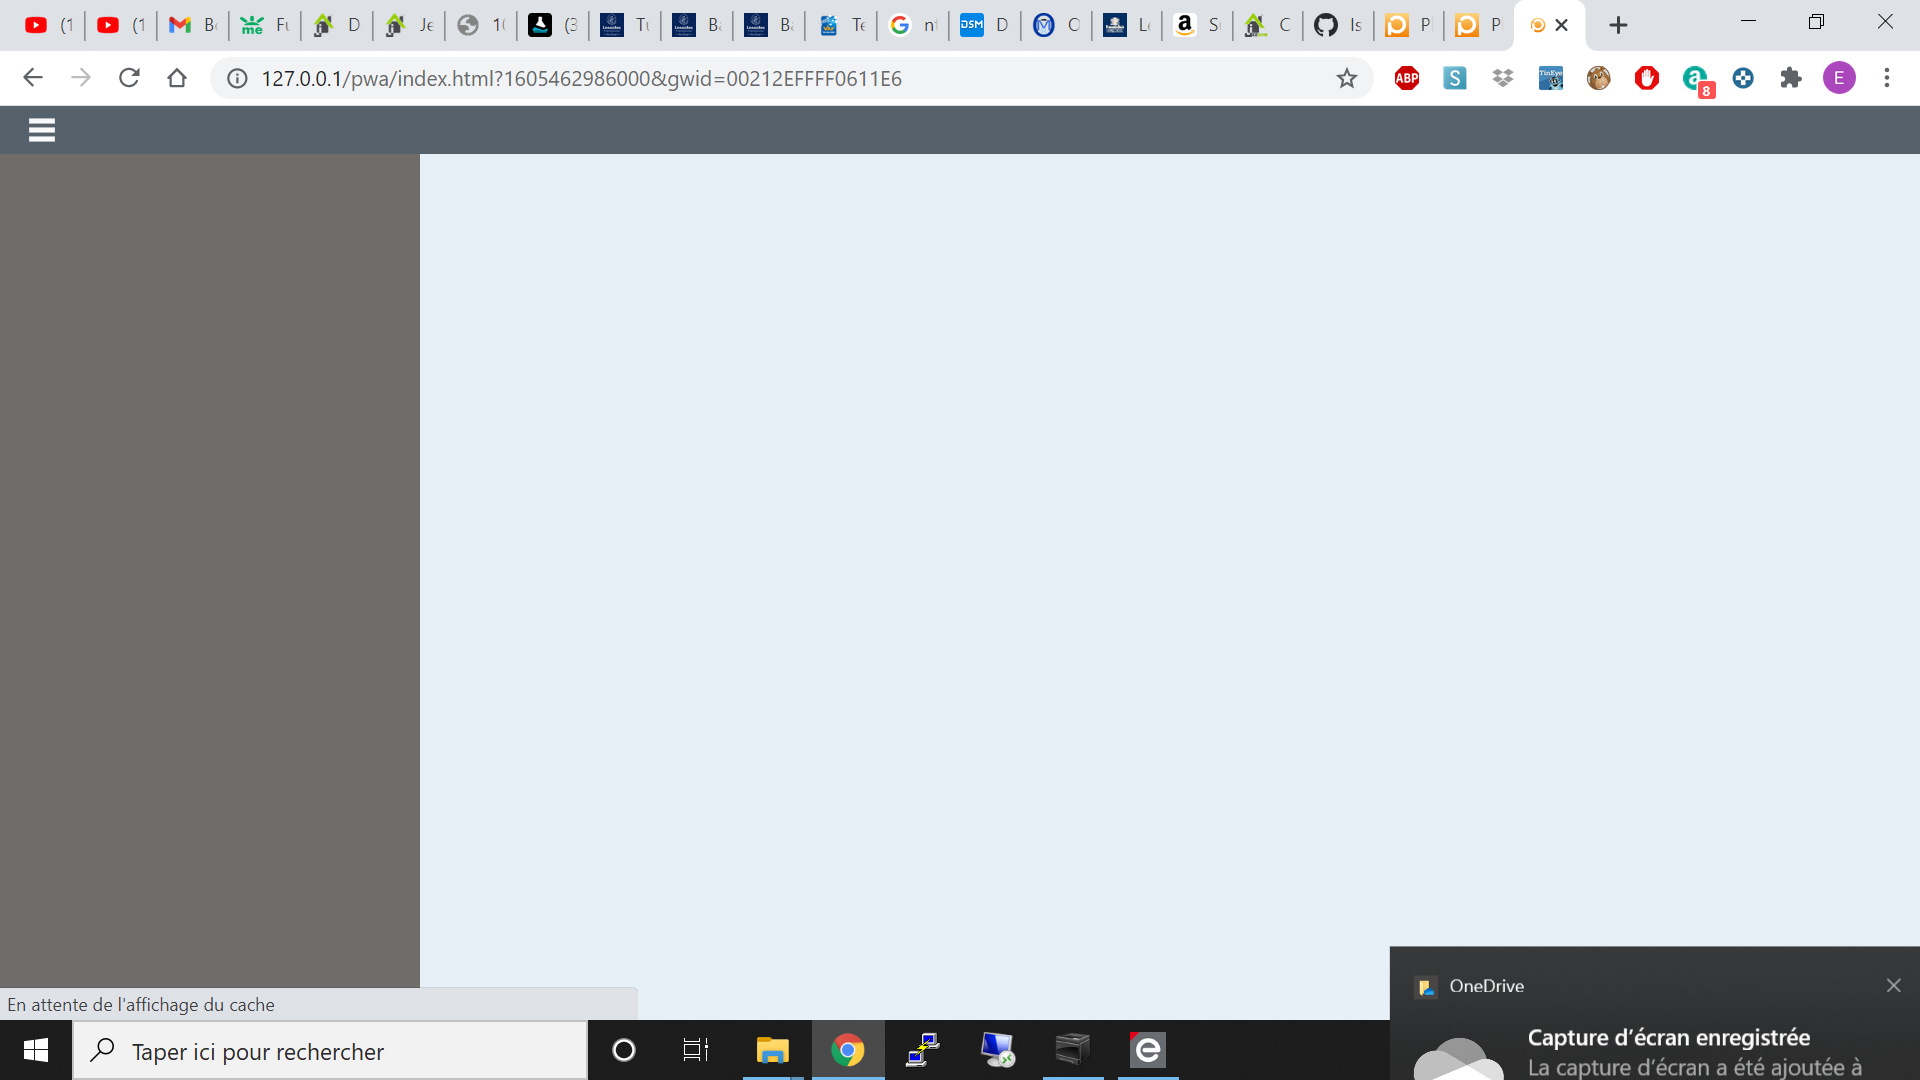Open Chrome's three-dot menu
Image resolution: width=1920 pixels, height=1080 pixels.
pyautogui.click(x=1888, y=78)
